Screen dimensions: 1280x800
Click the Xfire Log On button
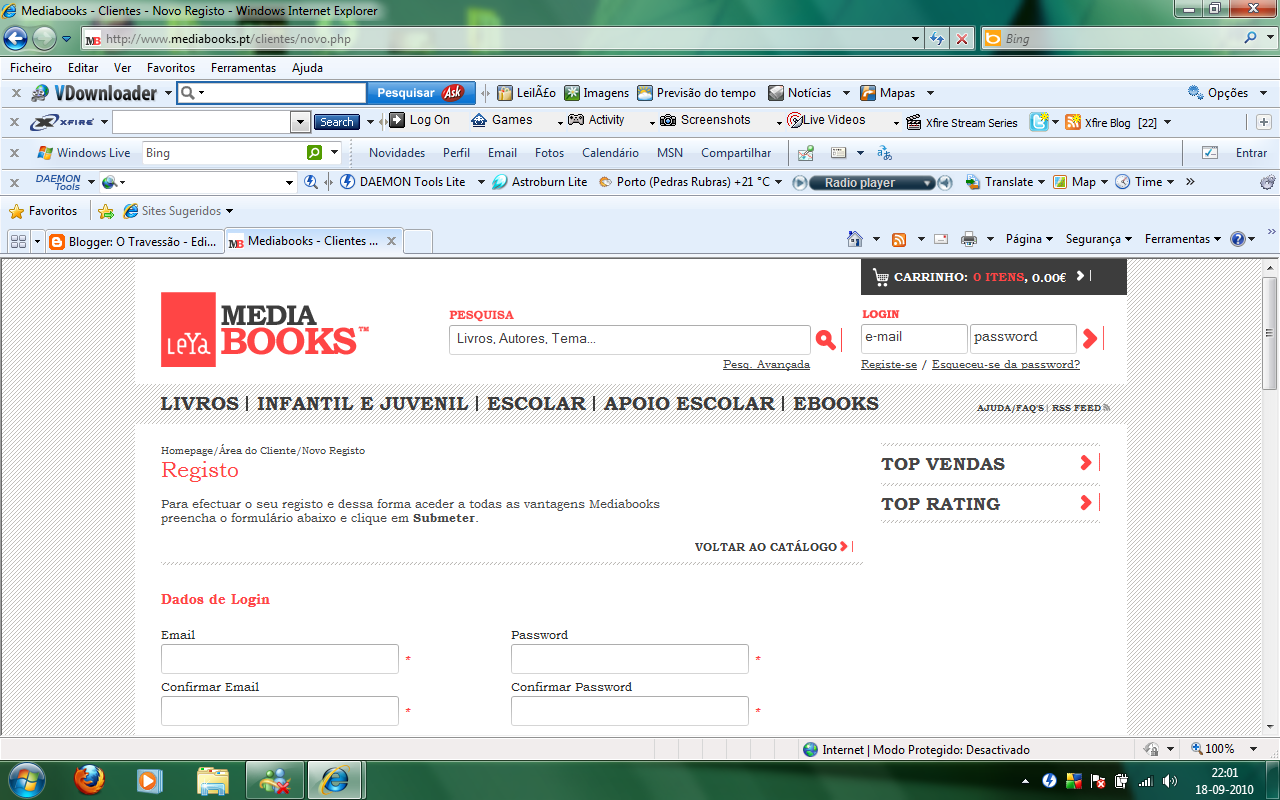420,120
